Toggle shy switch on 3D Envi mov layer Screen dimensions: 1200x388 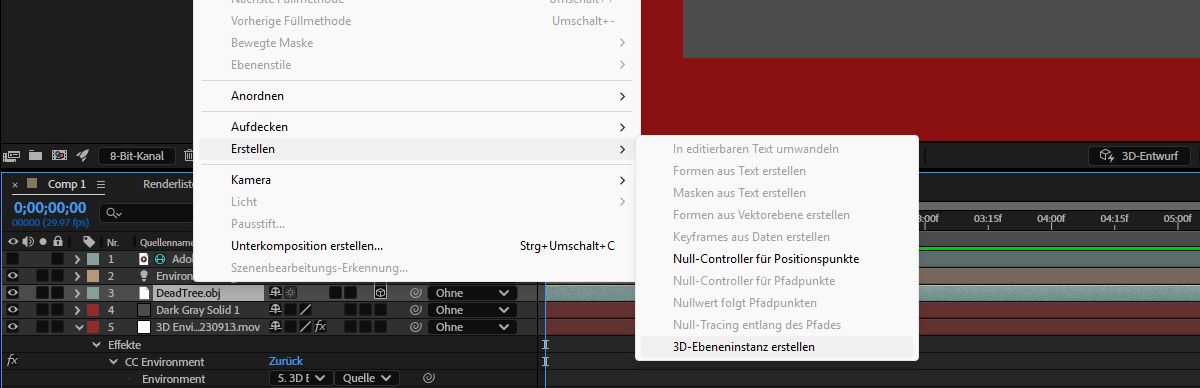(275, 327)
